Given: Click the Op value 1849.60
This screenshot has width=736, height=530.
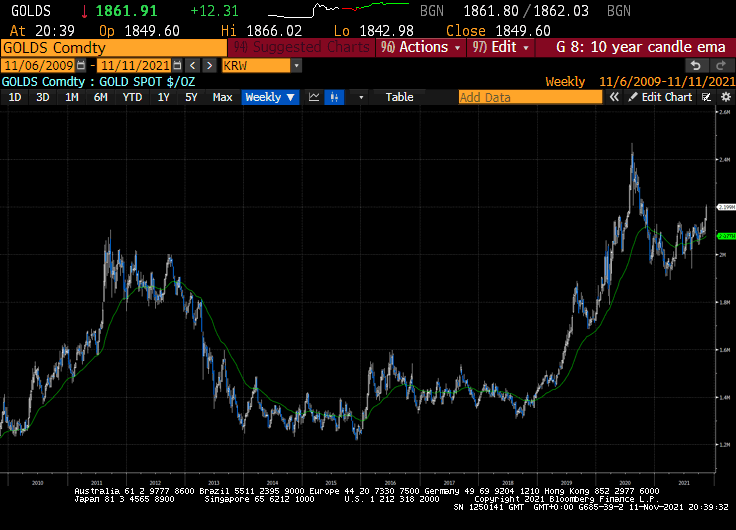Looking at the screenshot, I should (x=152, y=31).
